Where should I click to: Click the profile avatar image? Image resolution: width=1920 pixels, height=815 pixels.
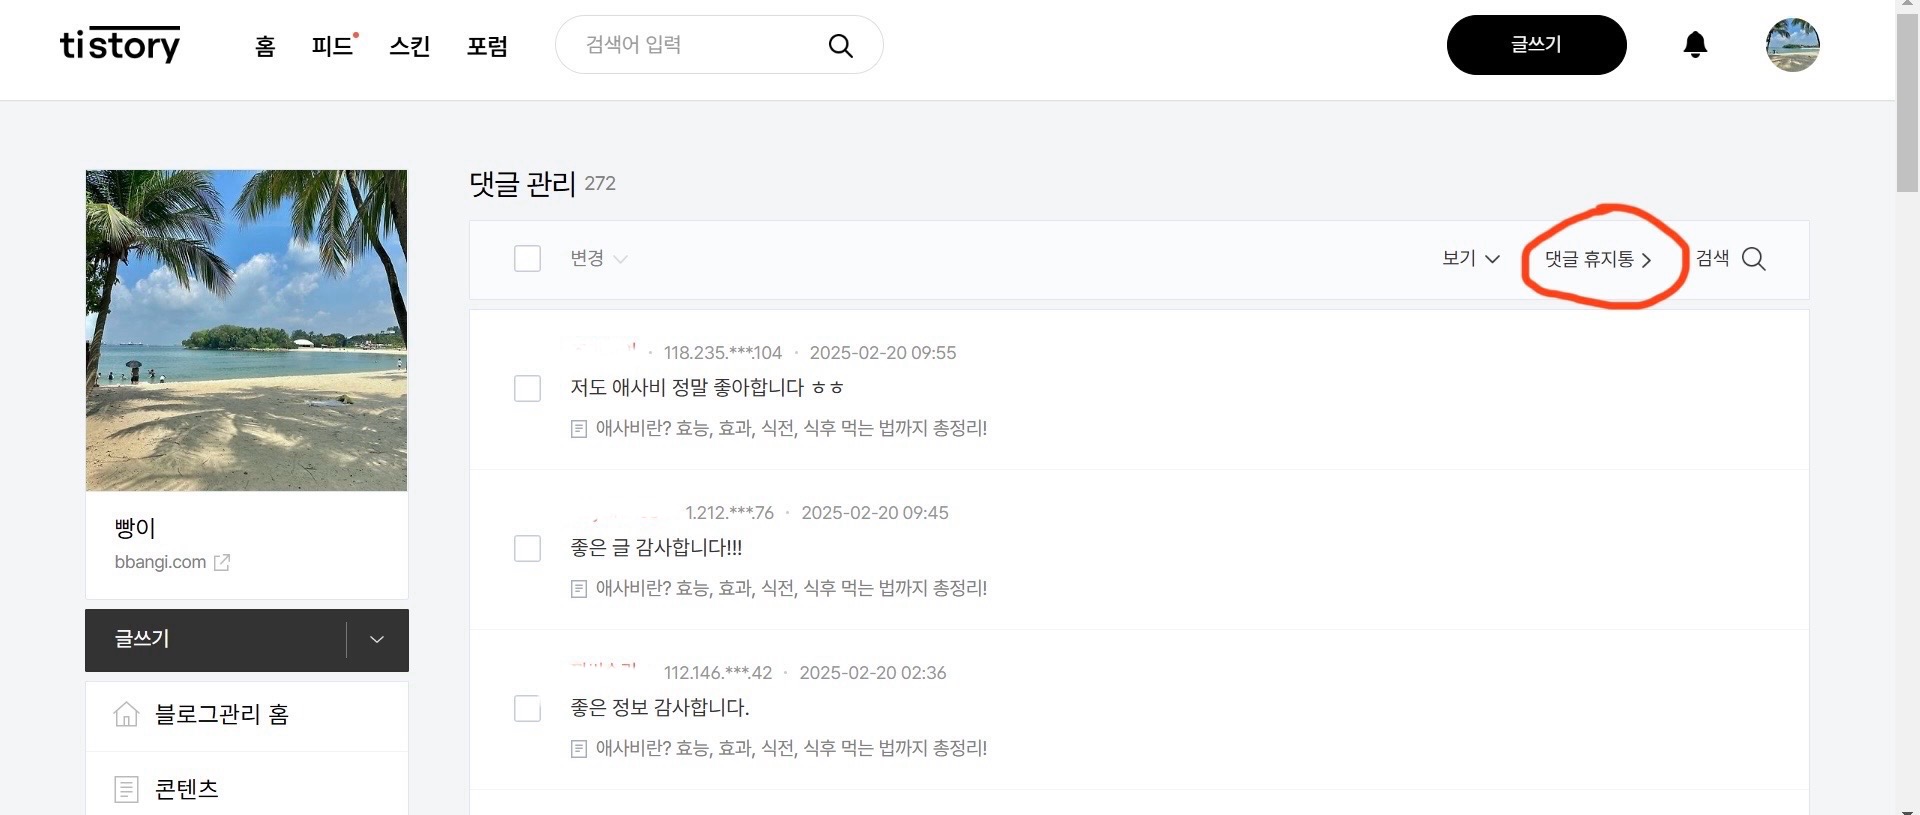[1792, 45]
